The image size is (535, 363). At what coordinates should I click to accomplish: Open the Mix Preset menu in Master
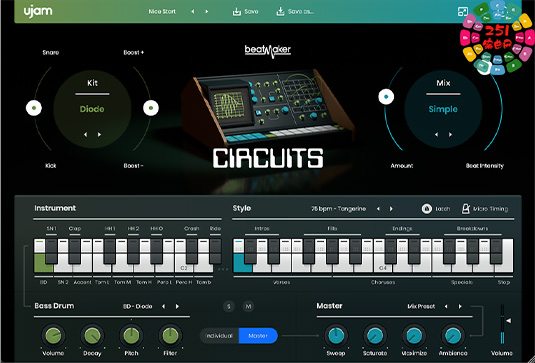click(421, 306)
